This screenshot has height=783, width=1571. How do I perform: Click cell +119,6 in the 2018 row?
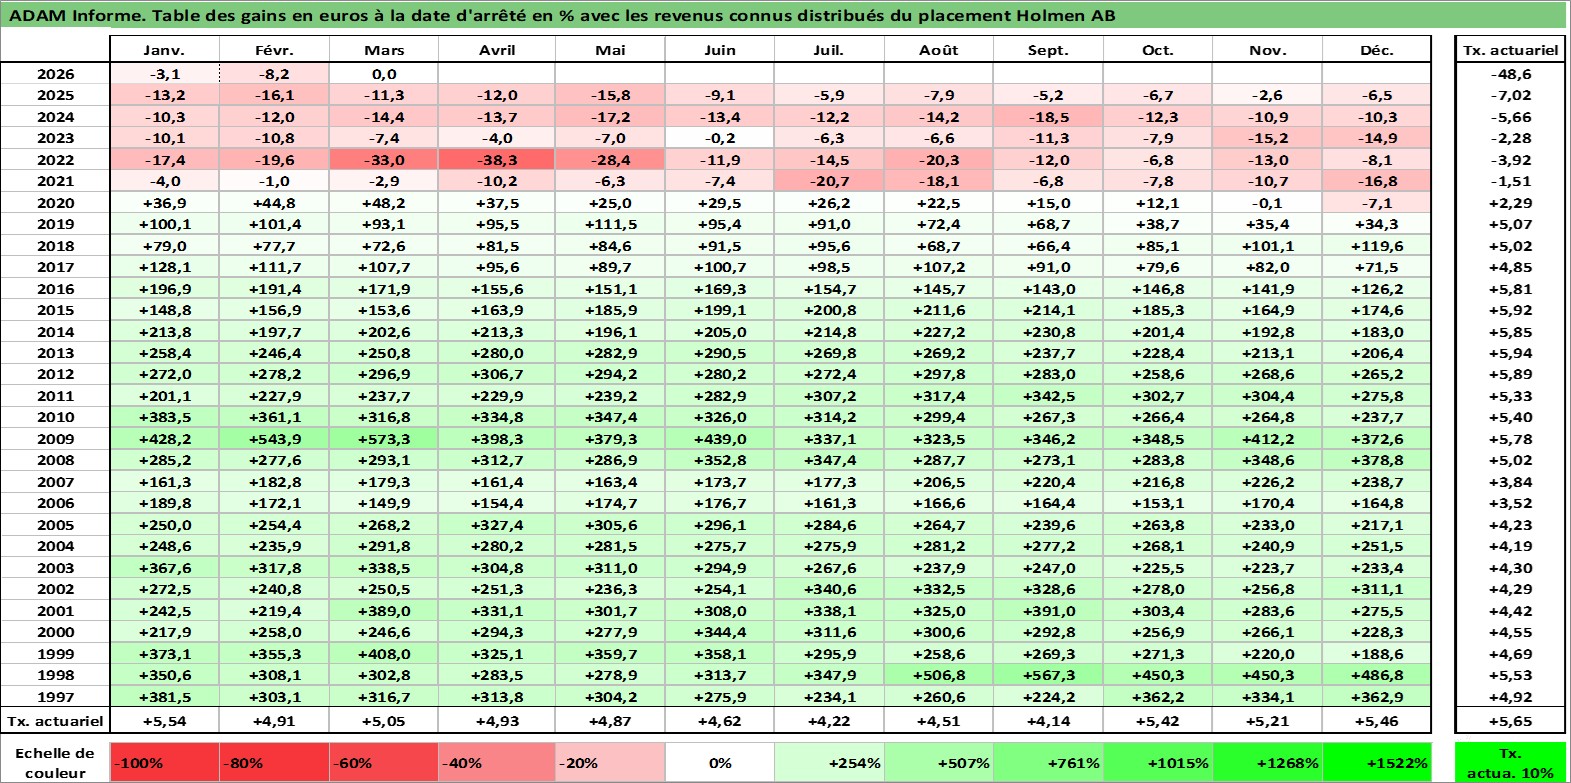point(1377,246)
